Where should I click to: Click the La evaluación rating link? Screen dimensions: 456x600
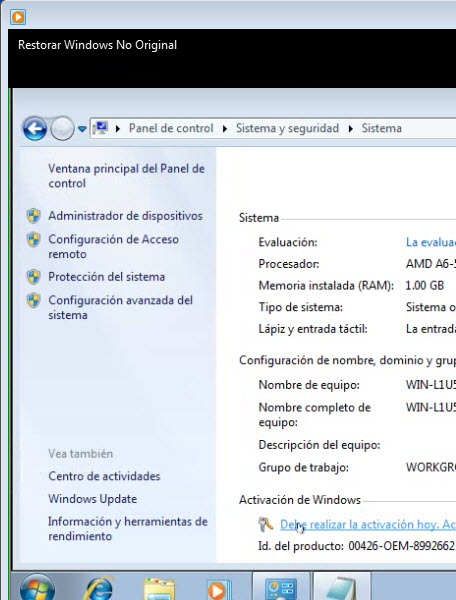(x=431, y=242)
